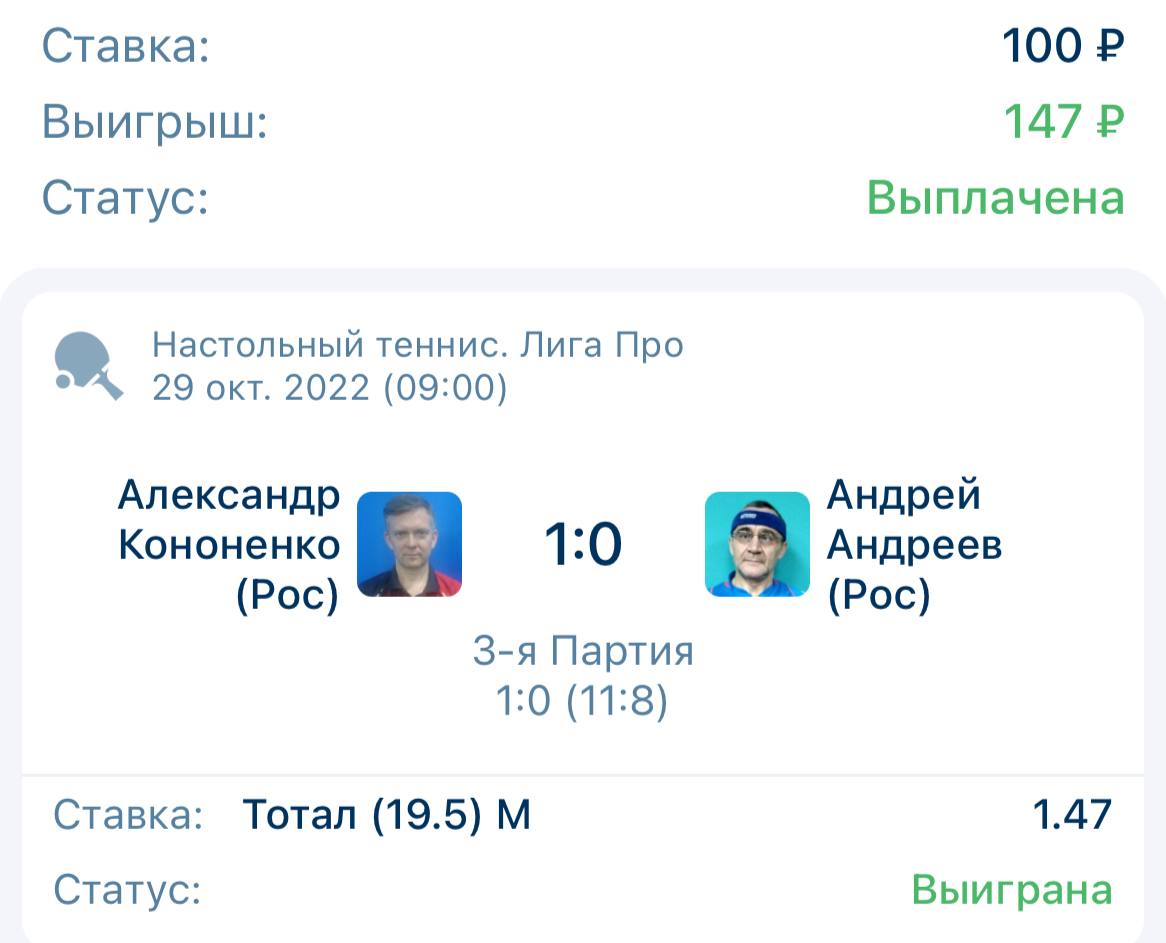Click the large 1:0 match score
1166x943 pixels.
(583, 546)
